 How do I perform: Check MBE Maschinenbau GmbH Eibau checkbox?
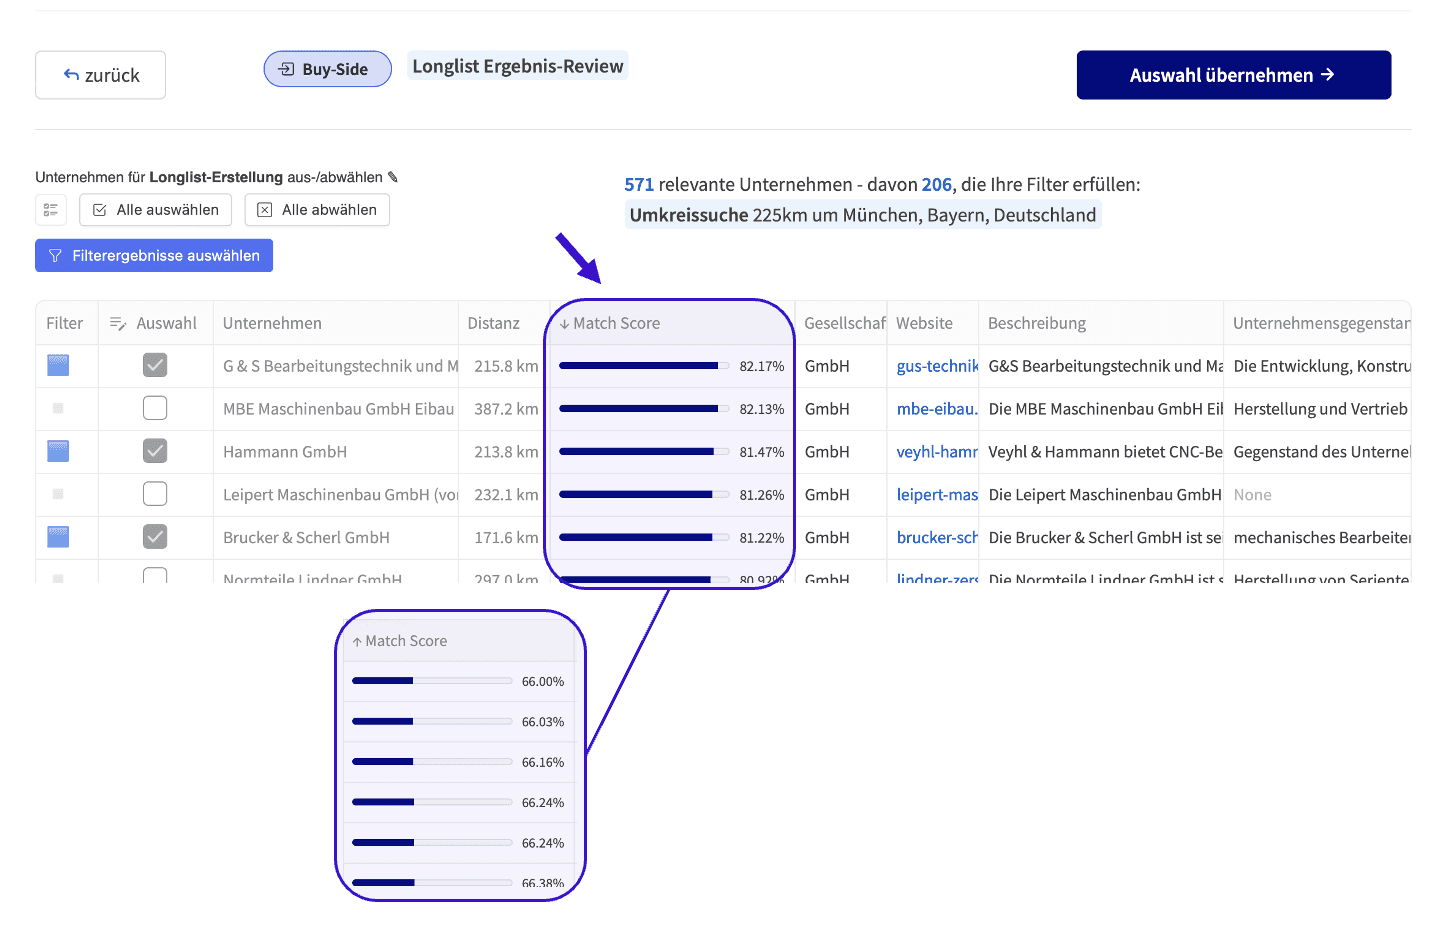point(155,408)
